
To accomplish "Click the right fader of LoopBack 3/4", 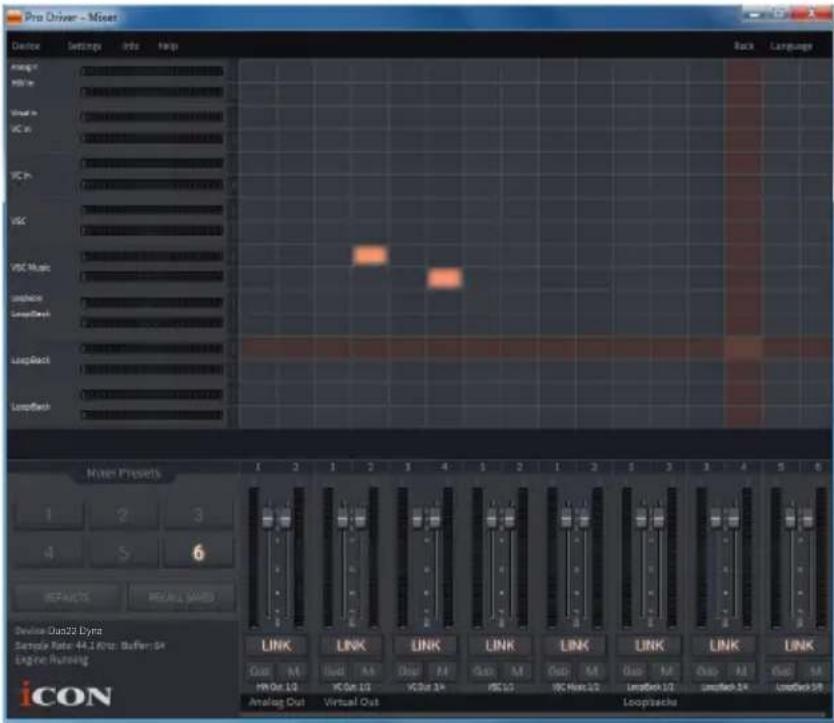I will (732, 518).
